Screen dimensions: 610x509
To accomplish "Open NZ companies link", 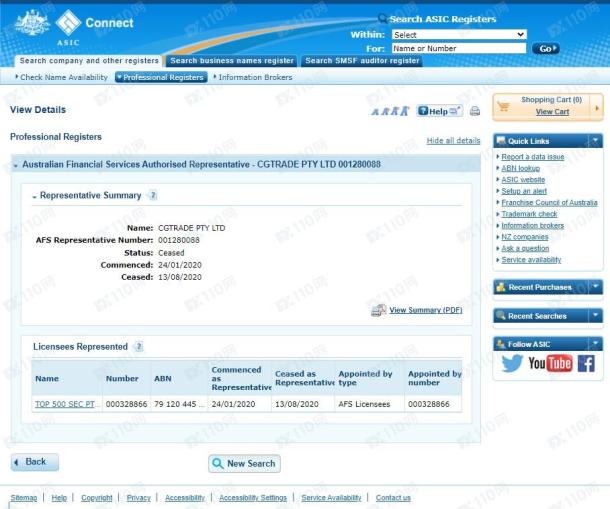I will click(x=525, y=237).
